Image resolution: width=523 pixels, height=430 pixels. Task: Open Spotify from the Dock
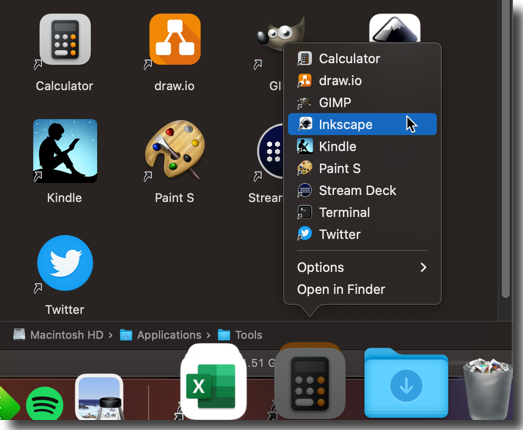44,404
